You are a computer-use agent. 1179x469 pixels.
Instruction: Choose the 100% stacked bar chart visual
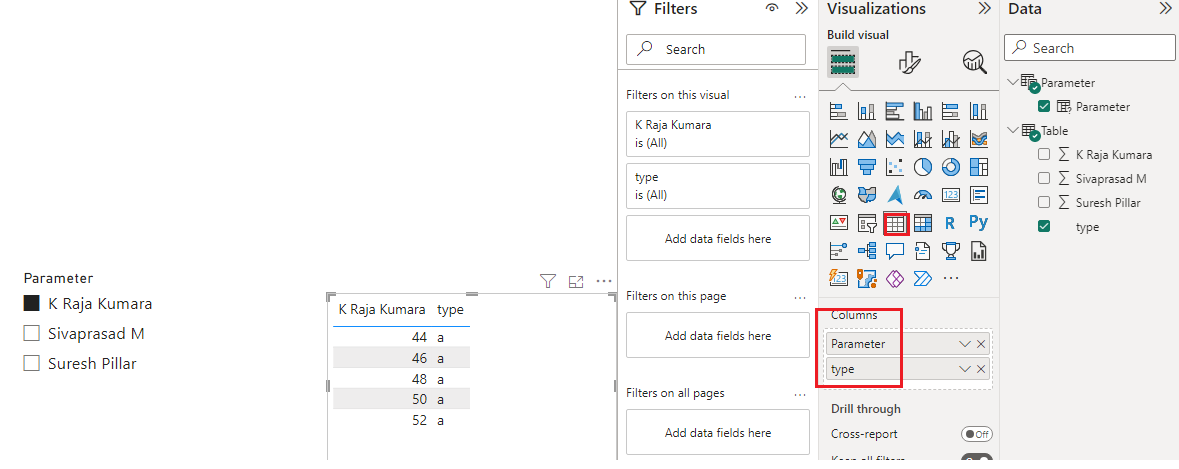coord(950,112)
